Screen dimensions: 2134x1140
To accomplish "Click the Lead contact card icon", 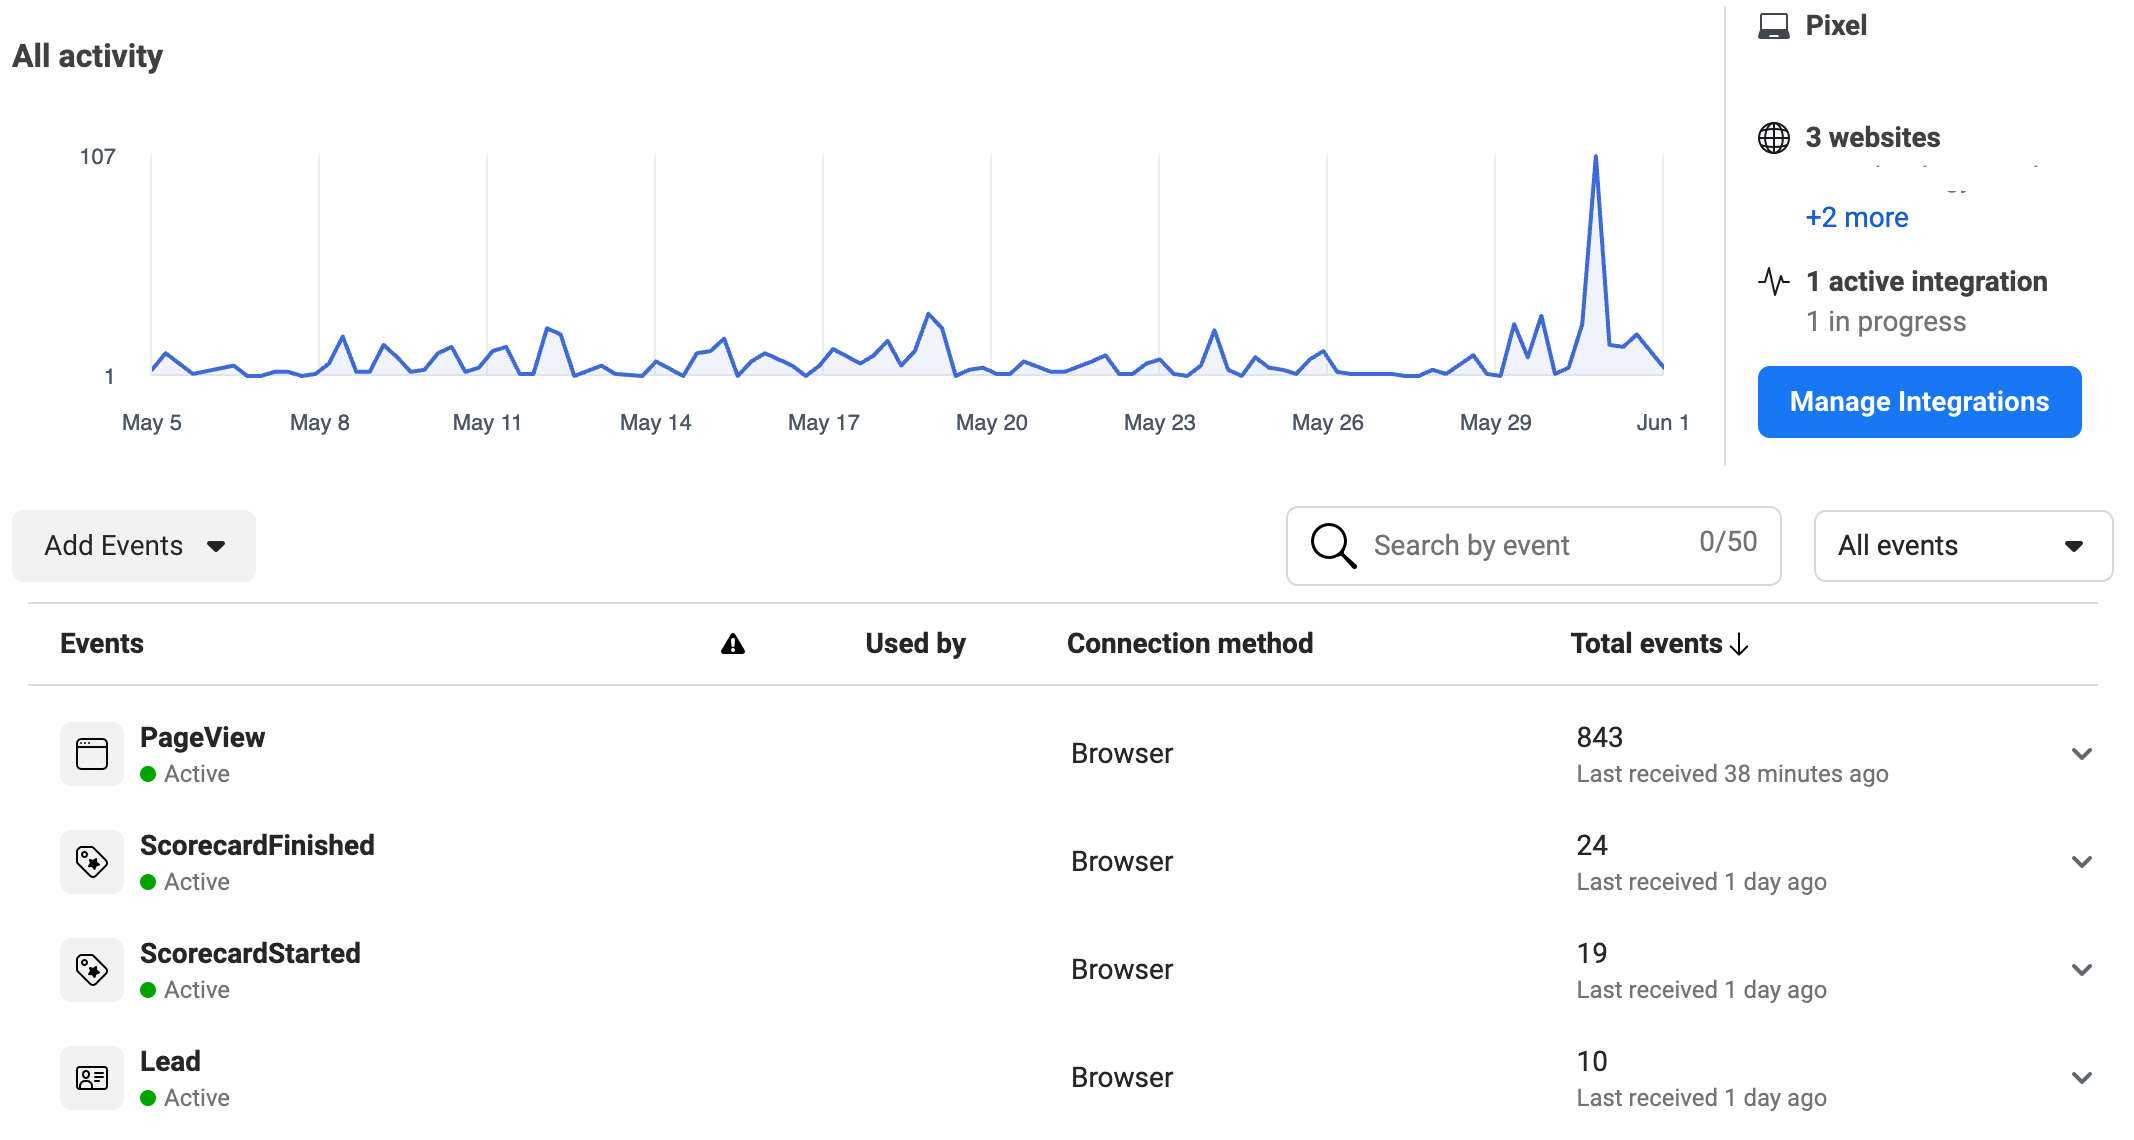I will click(91, 1077).
